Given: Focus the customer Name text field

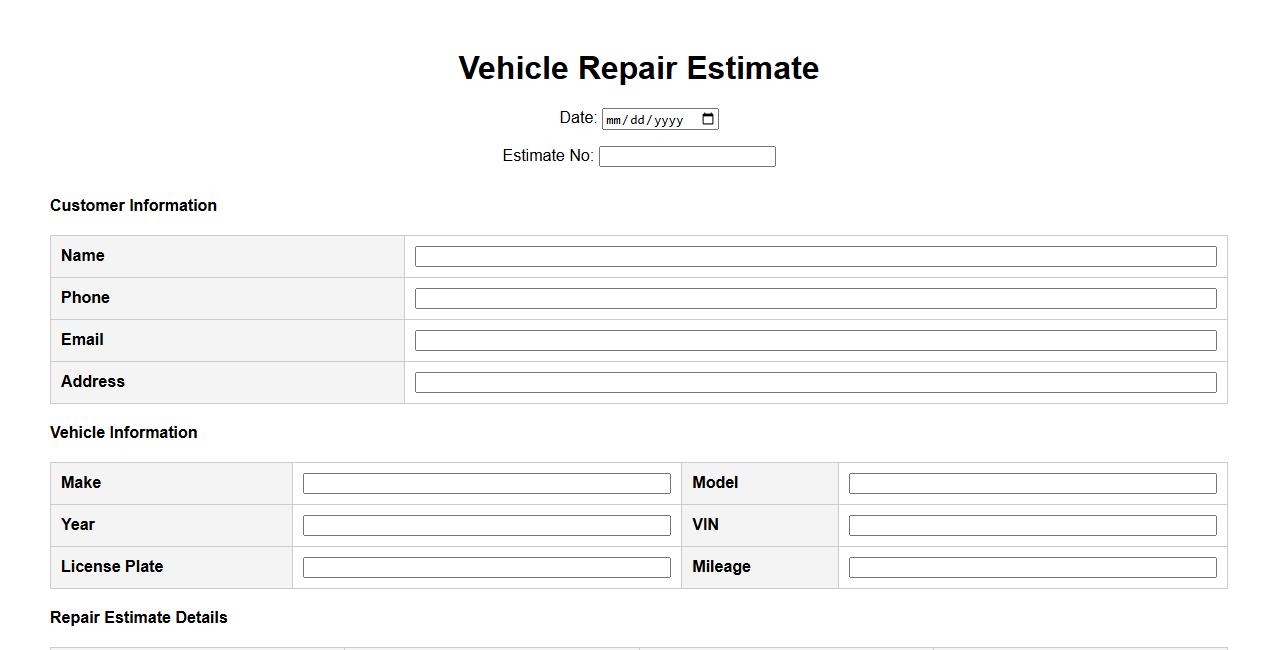Looking at the screenshot, I should coord(815,257).
